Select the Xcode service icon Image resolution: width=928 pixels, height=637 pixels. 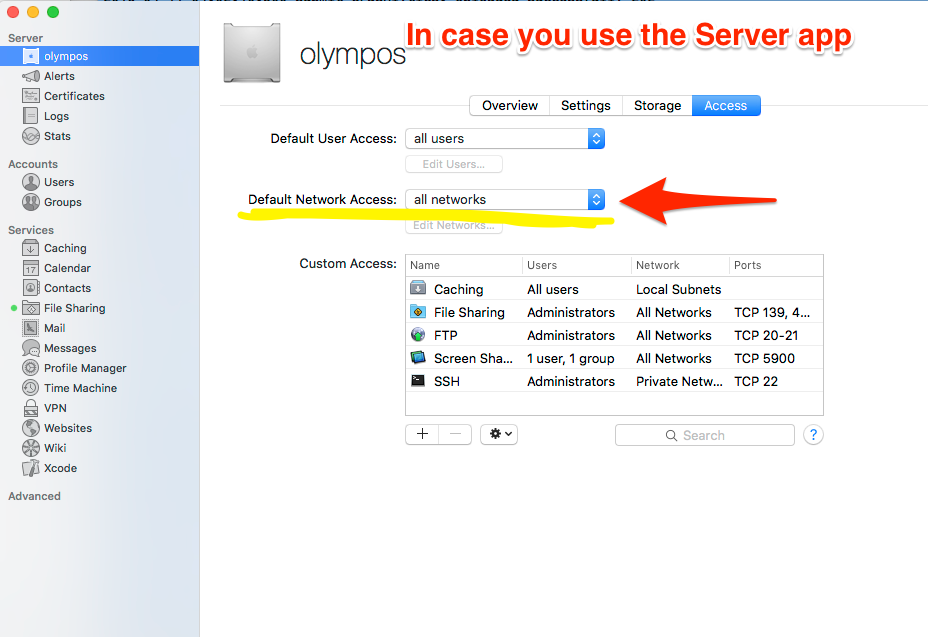31,468
